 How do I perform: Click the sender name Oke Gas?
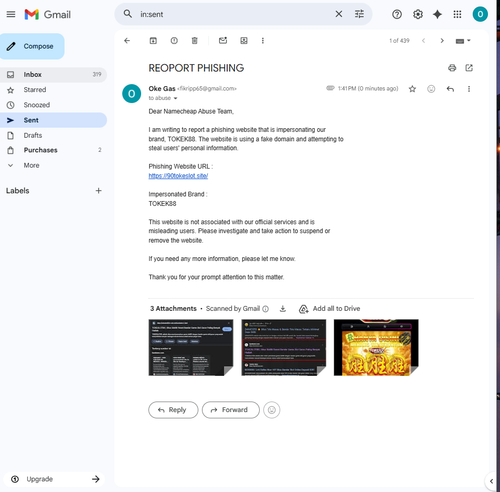pos(162,89)
